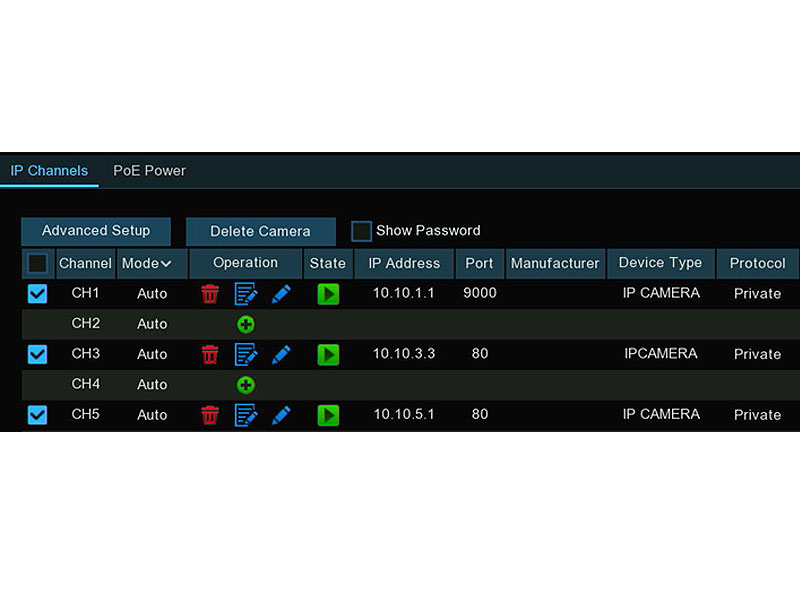The height and width of the screenshot is (600, 800).
Task: Open the document edit icon for CH3
Action: [x=246, y=354]
